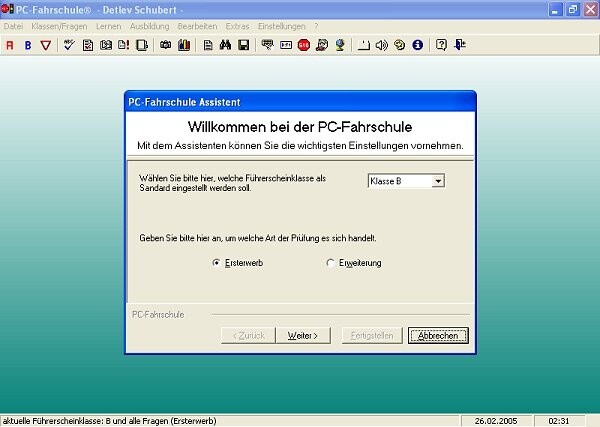600x427 pixels.
Task: Open the Klassen/Fragen menu
Action: coord(59,26)
